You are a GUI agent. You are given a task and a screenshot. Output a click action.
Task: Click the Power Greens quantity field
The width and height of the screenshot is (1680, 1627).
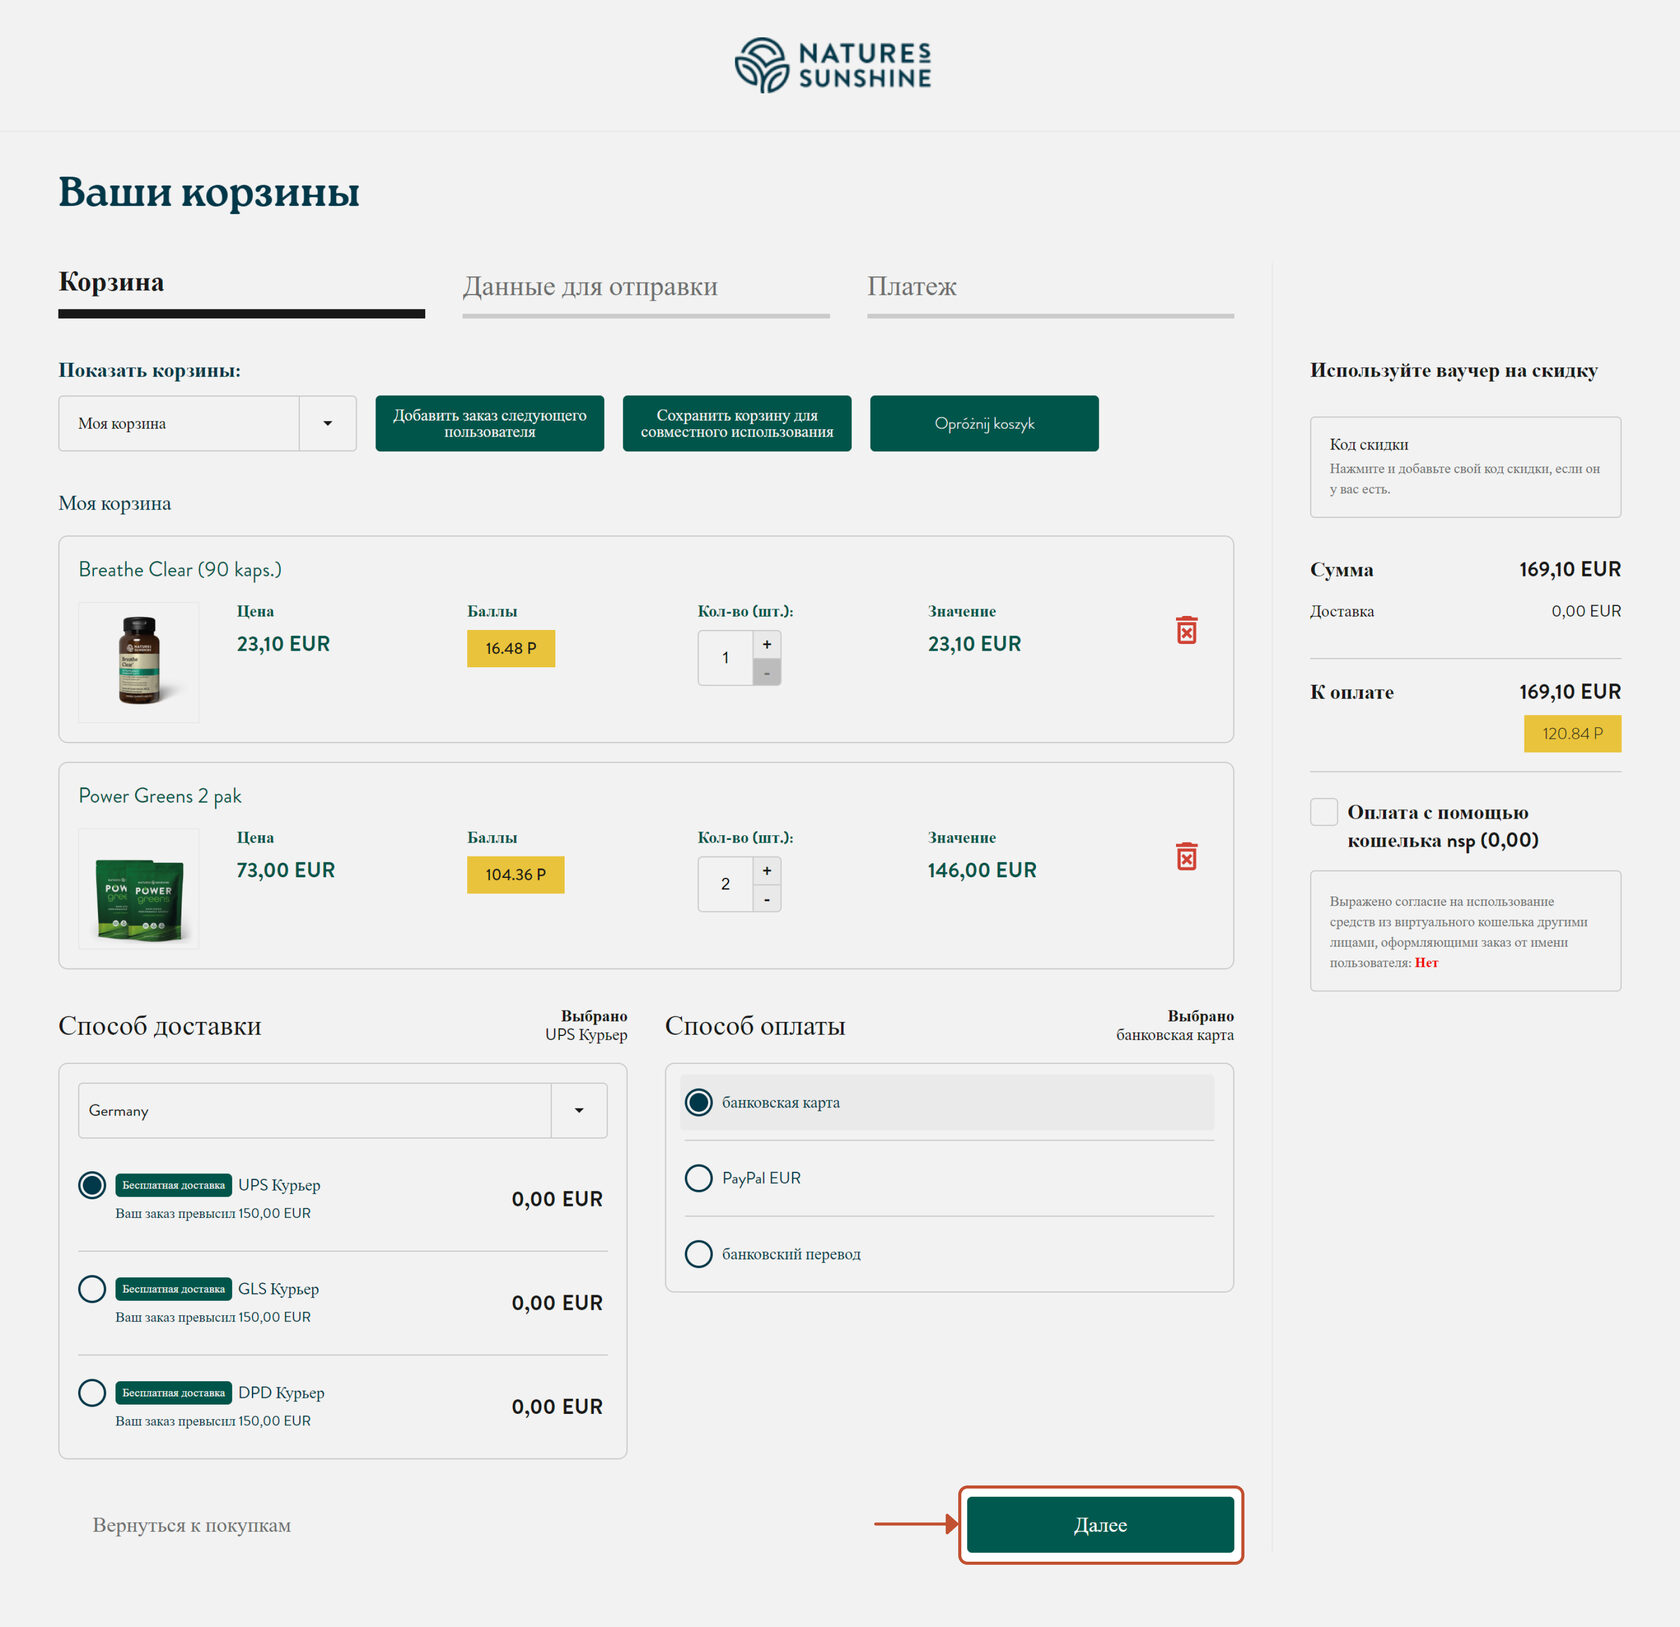726,884
